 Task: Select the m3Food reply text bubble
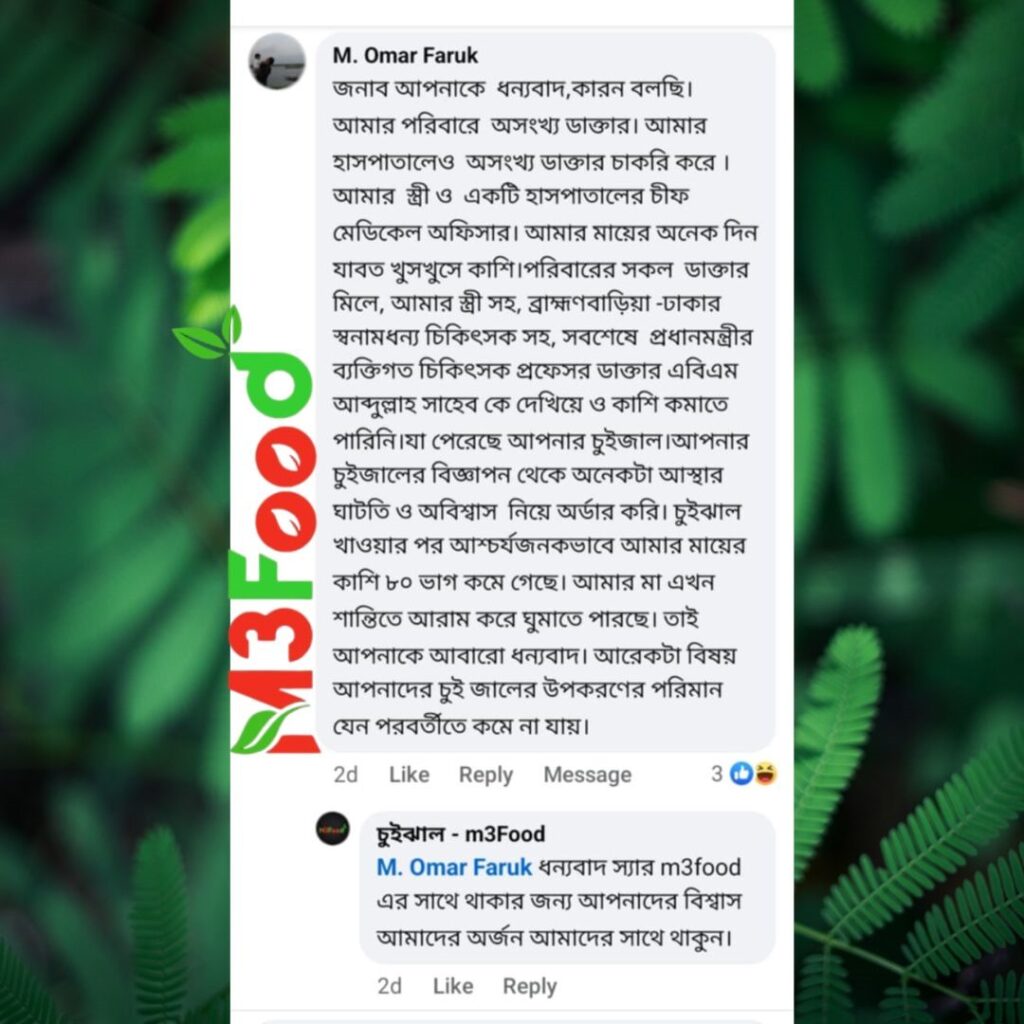[567, 887]
